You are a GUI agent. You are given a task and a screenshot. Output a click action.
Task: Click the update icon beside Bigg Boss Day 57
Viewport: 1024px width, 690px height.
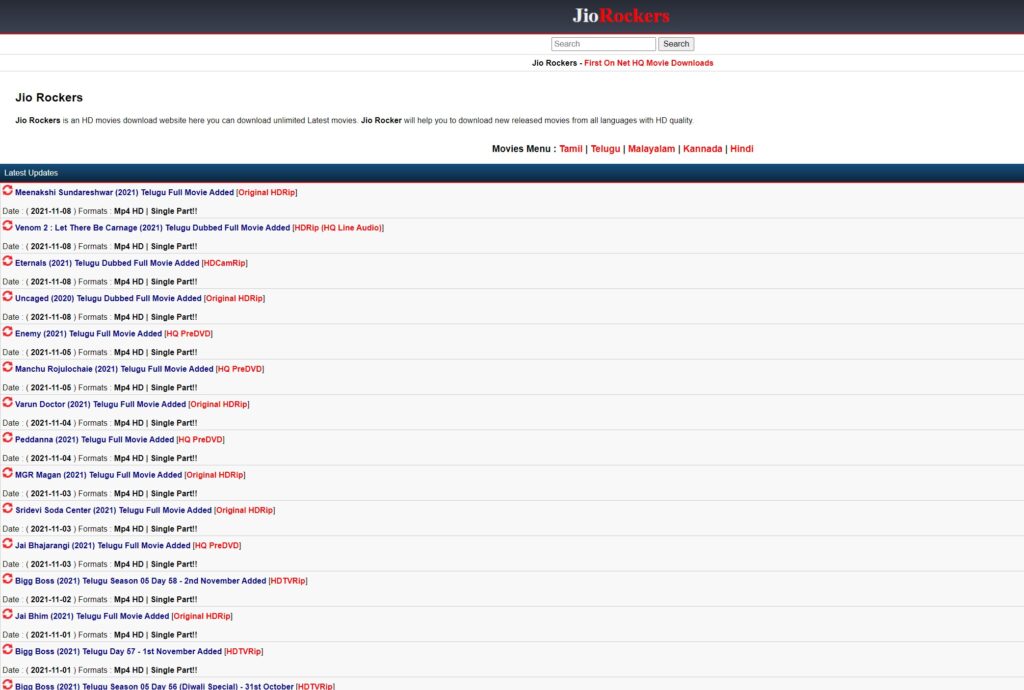point(7,648)
